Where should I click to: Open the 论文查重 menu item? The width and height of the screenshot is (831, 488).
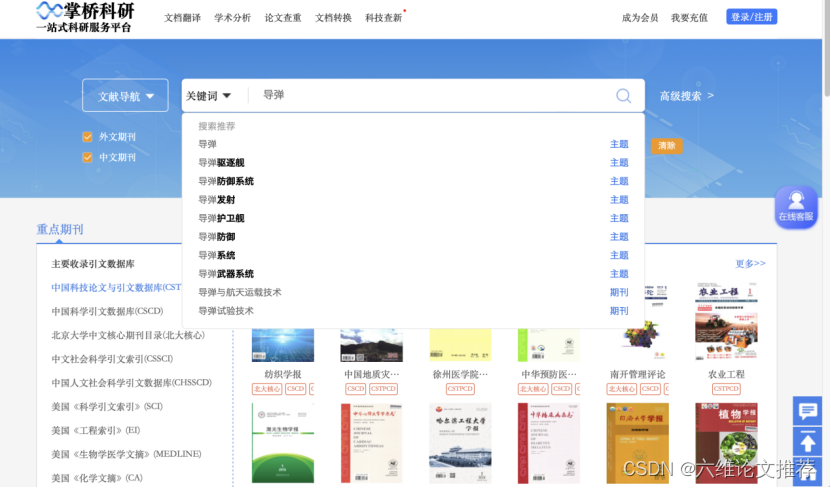[x=282, y=18]
